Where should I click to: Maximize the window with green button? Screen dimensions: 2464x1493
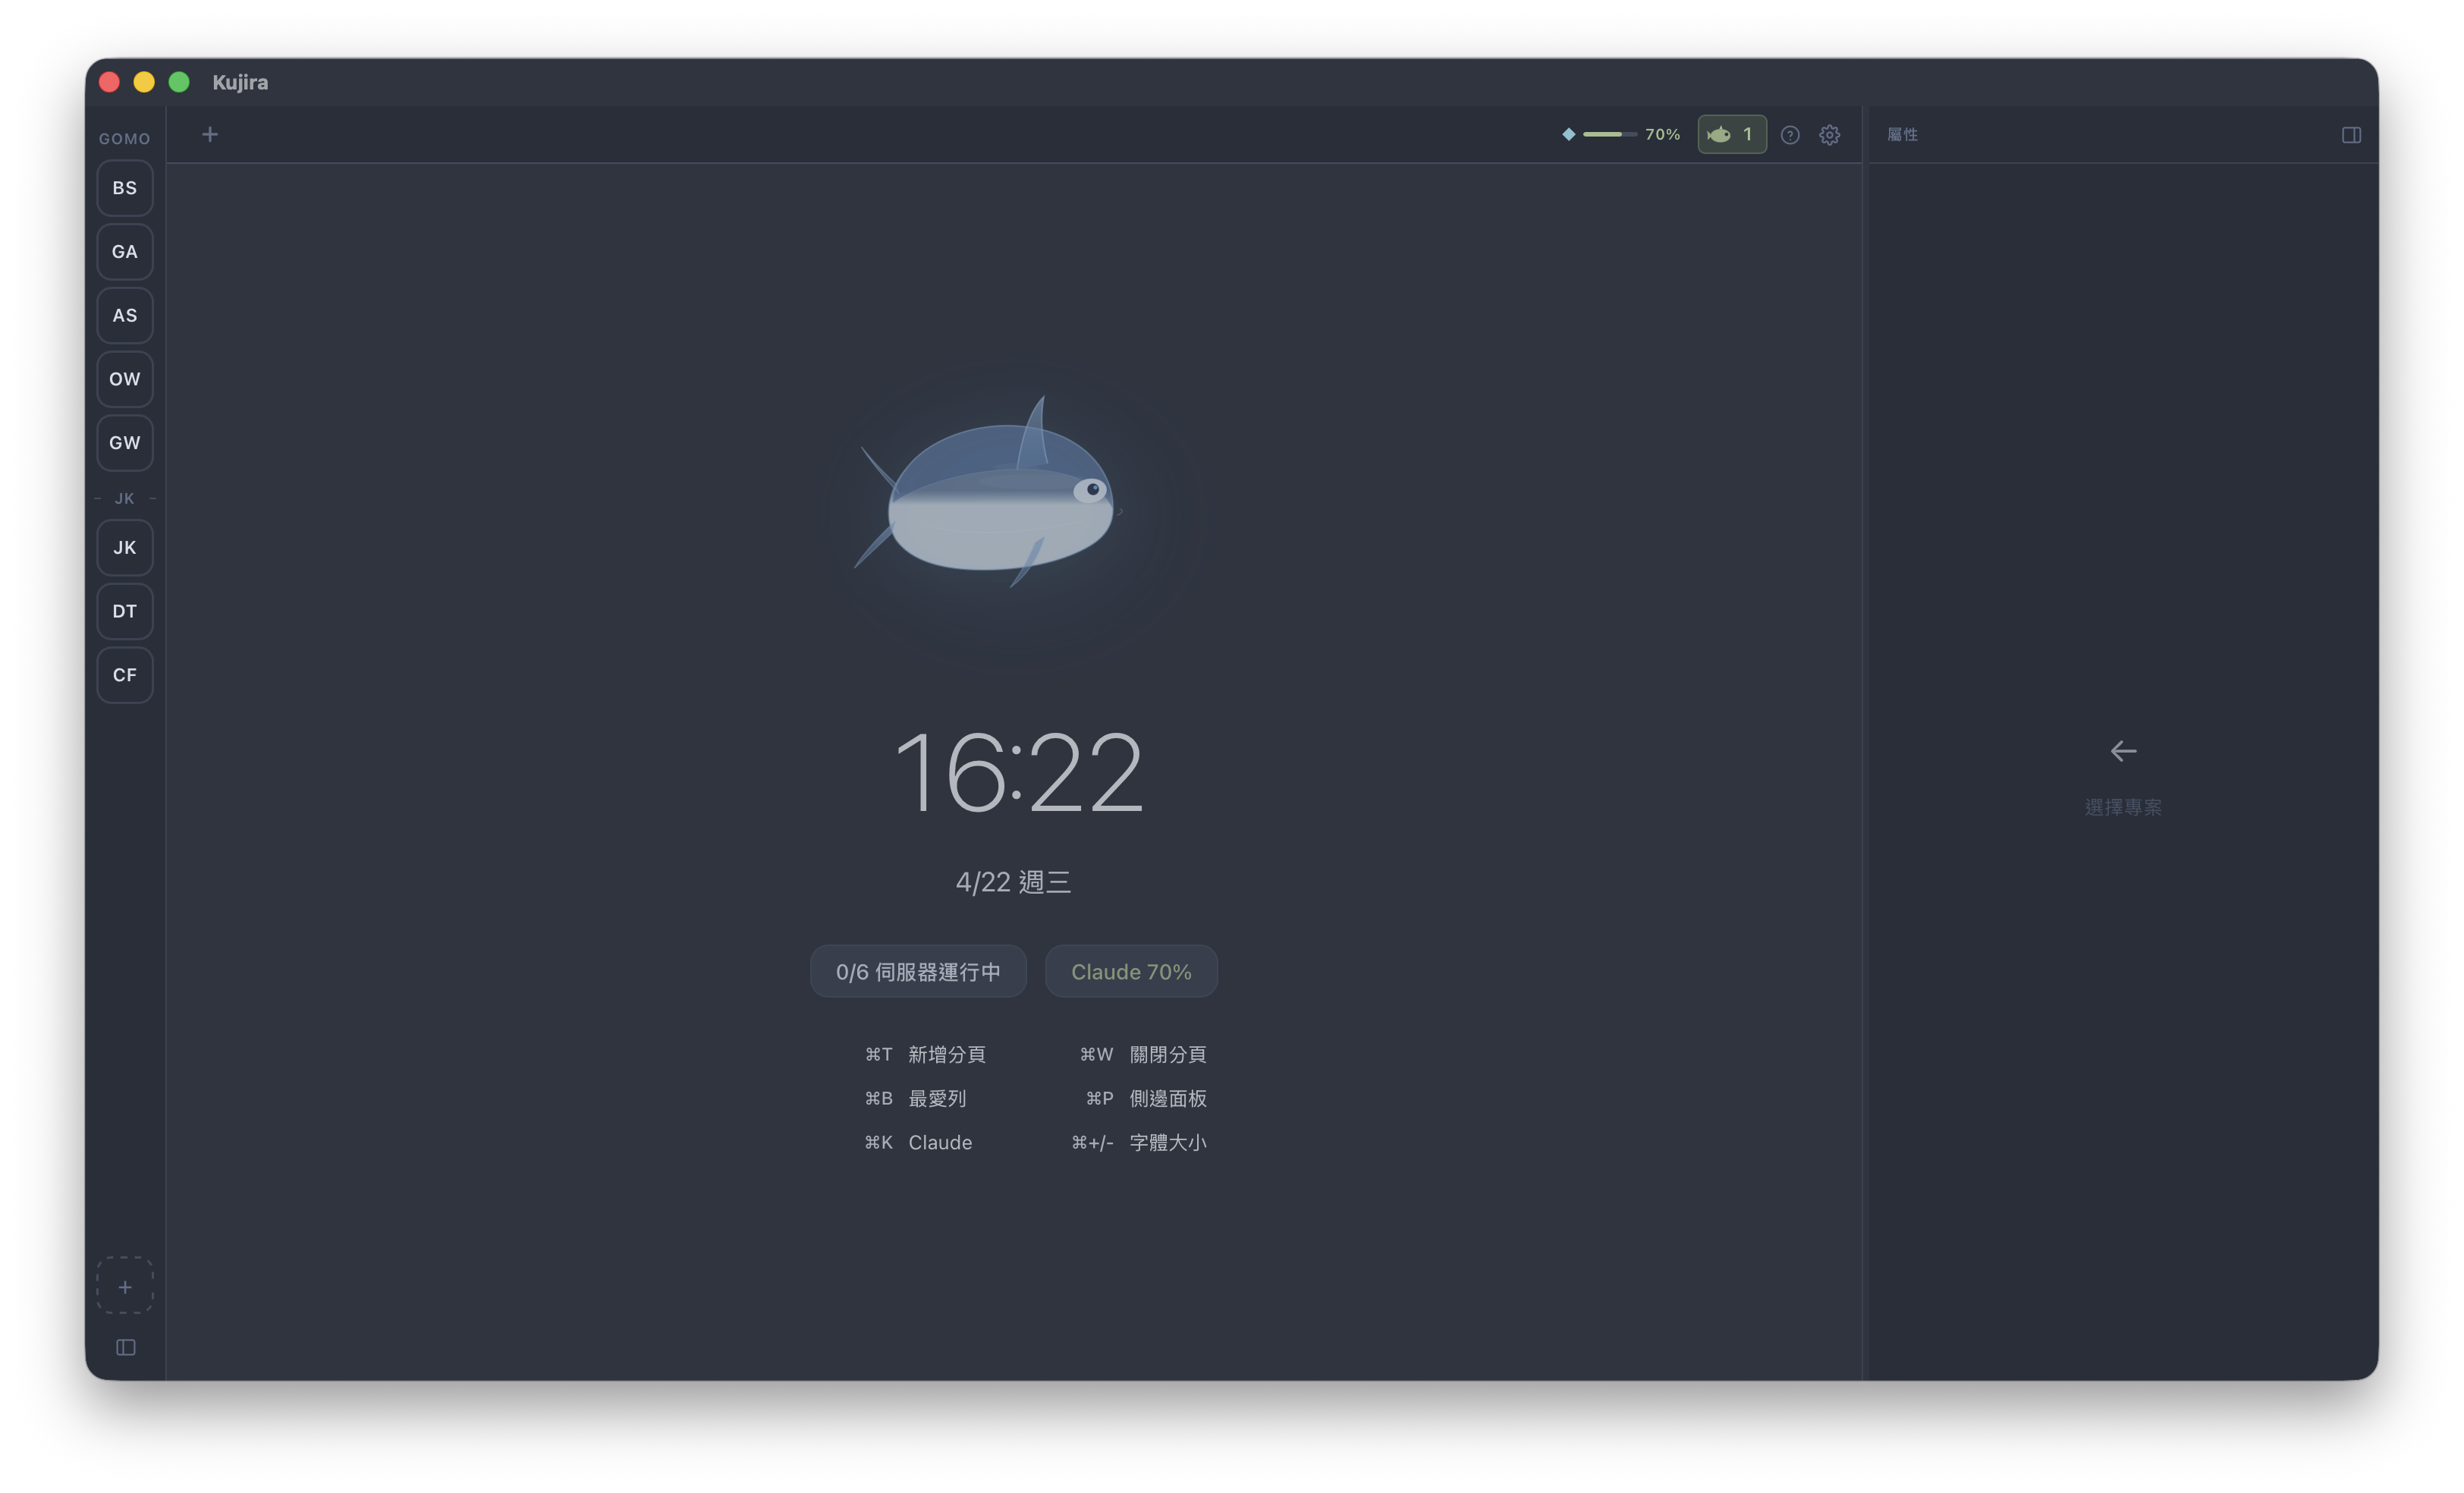[x=179, y=82]
